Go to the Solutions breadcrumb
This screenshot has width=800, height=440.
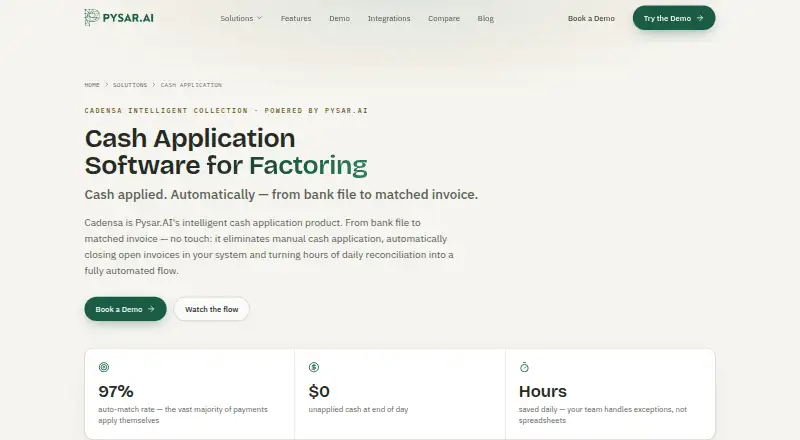click(130, 85)
